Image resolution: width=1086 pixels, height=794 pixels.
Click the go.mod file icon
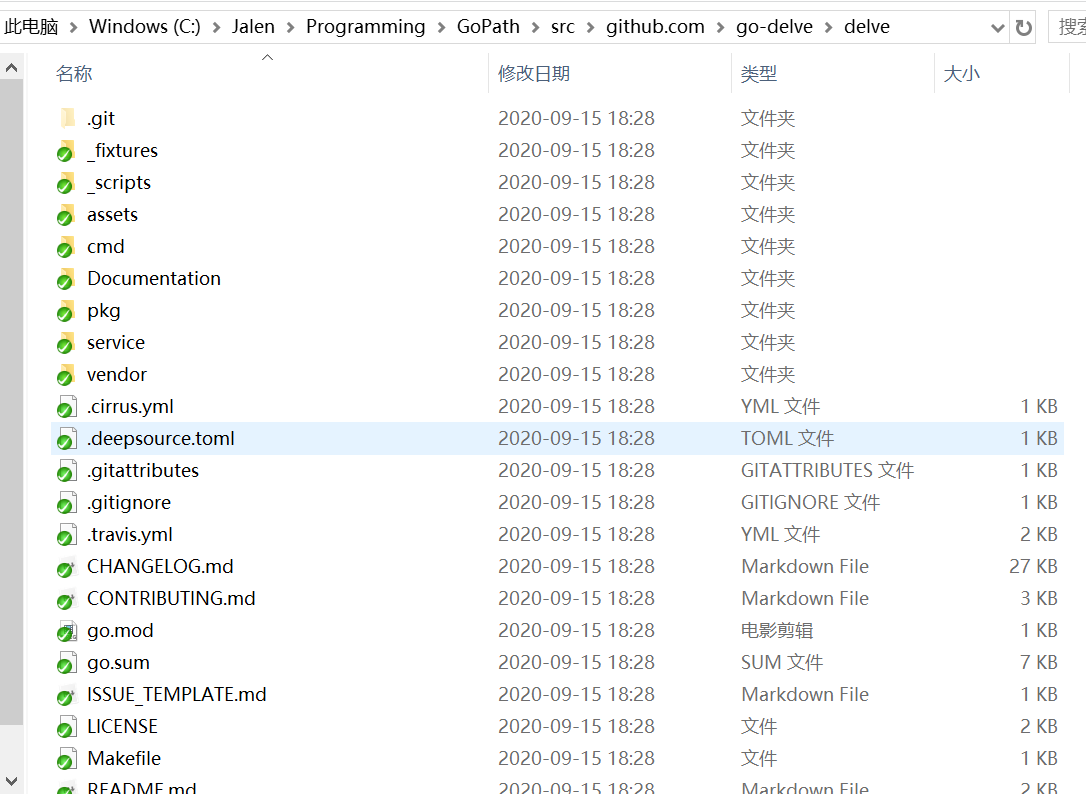[67, 631]
